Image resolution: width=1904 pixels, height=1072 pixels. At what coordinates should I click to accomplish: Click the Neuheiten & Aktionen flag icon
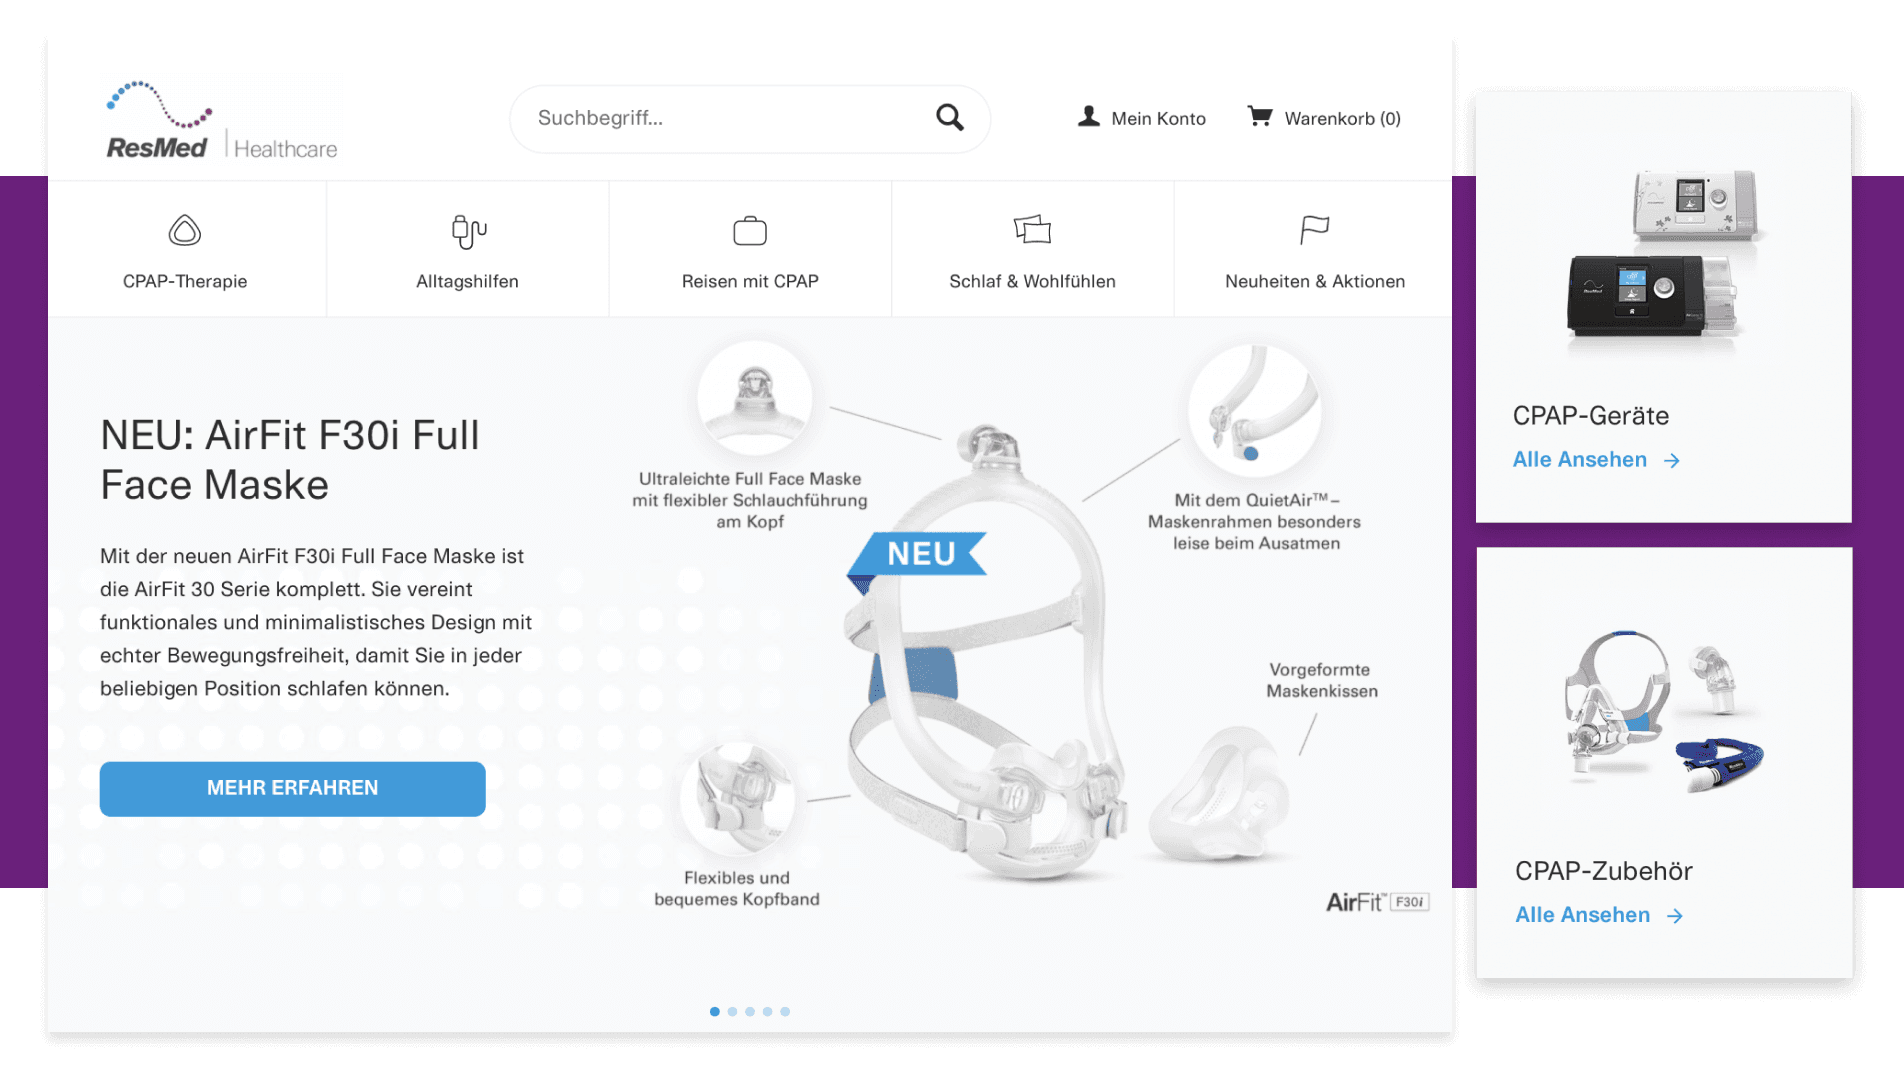(1314, 230)
